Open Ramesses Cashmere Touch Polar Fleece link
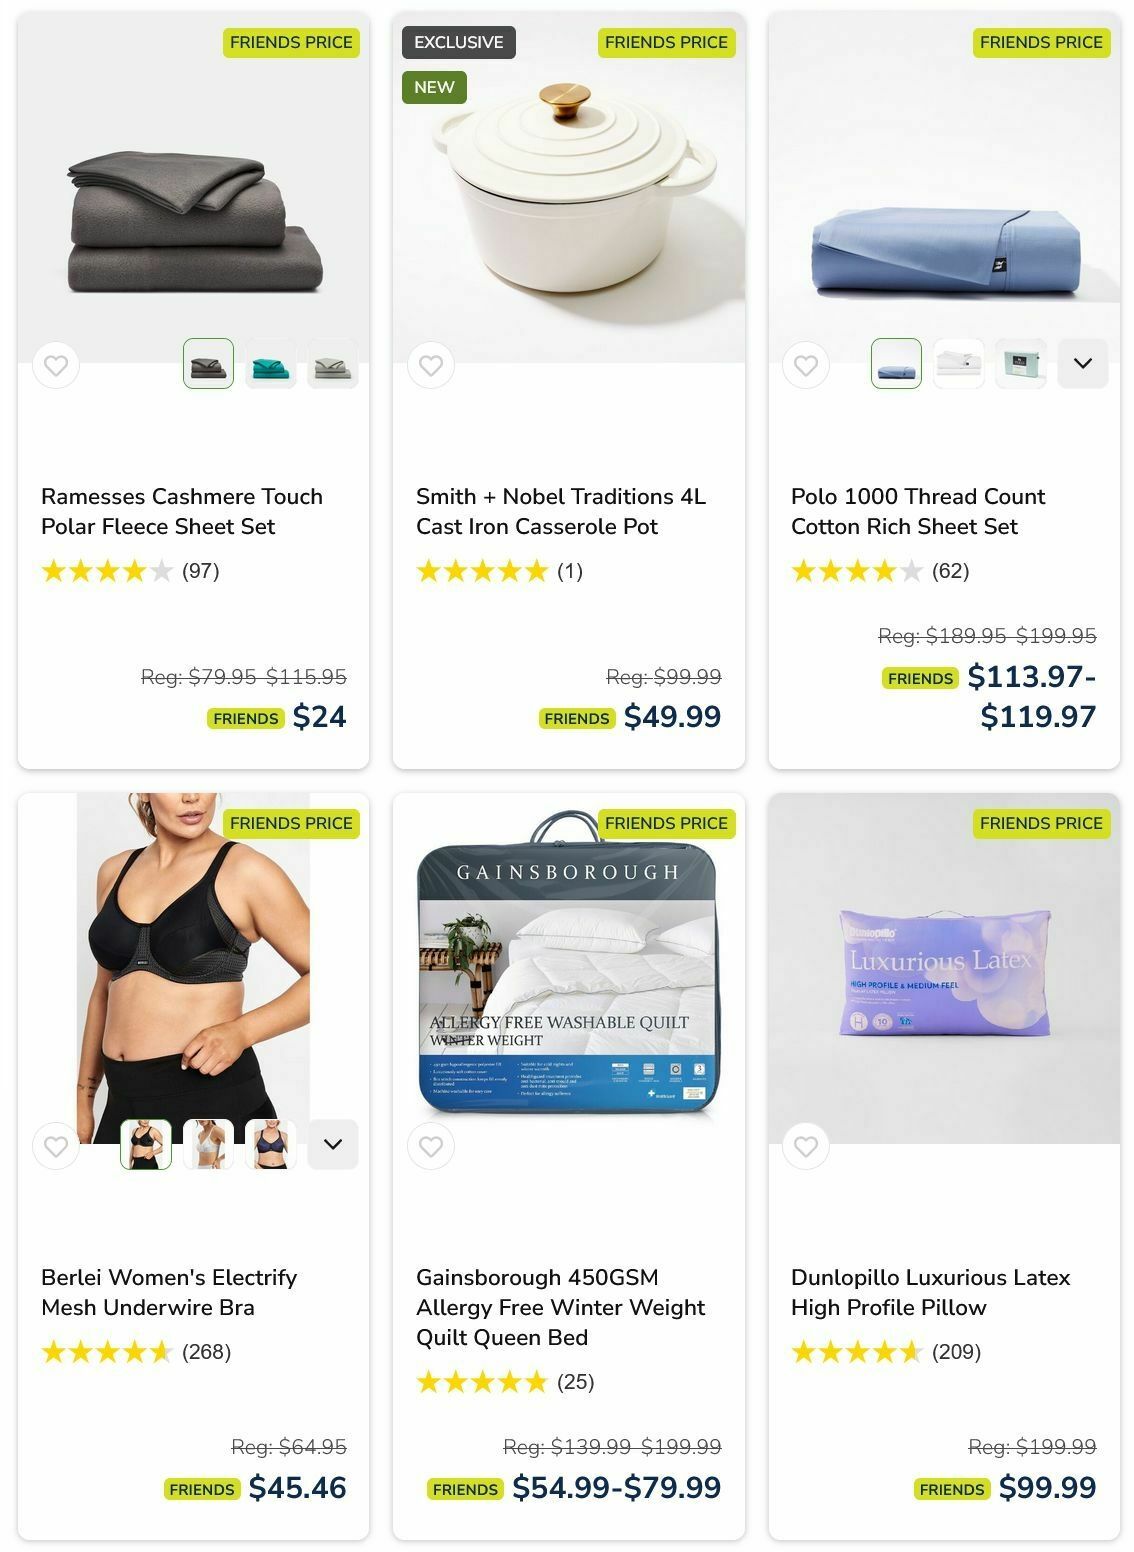This screenshot has height=1552, width=1134. click(182, 511)
